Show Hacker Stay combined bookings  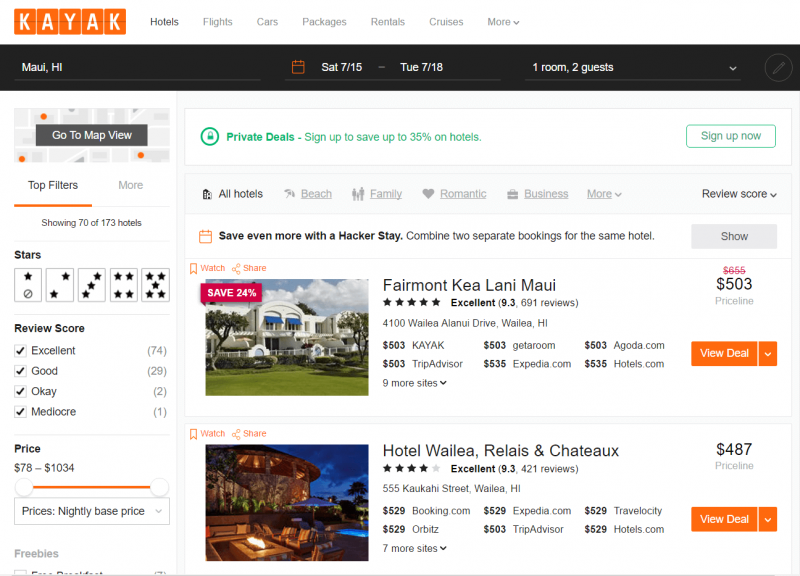coord(734,236)
